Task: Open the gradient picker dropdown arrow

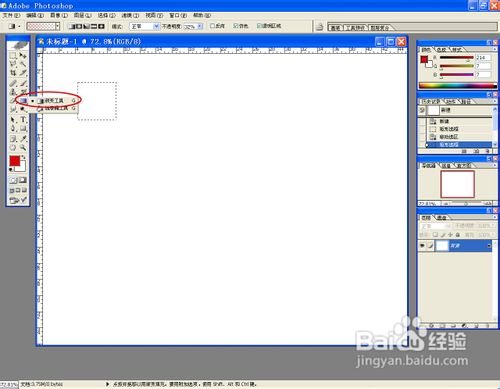Action: pos(58,26)
